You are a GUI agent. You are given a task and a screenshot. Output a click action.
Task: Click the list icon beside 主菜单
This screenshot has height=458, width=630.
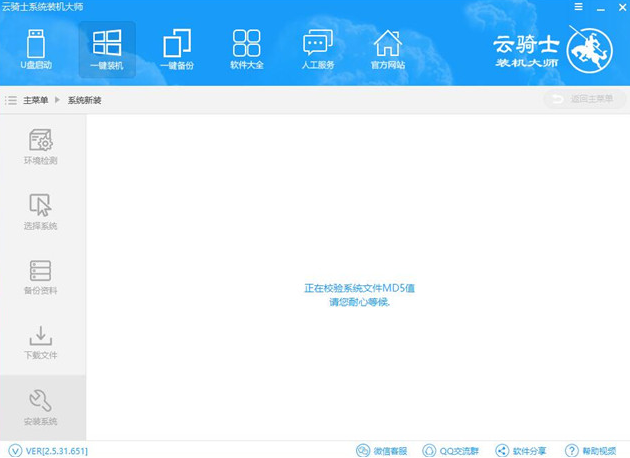11,100
